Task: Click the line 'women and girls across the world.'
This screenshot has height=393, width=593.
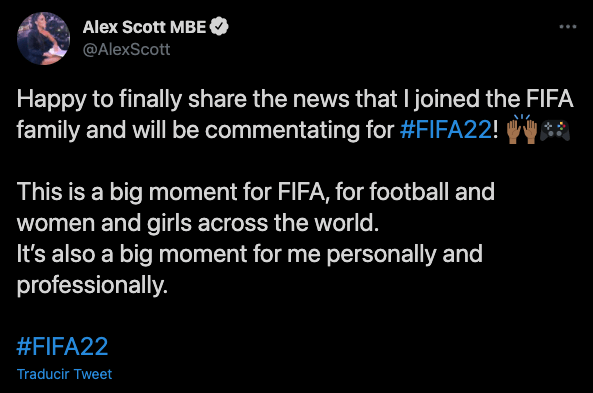Action: coord(198,223)
